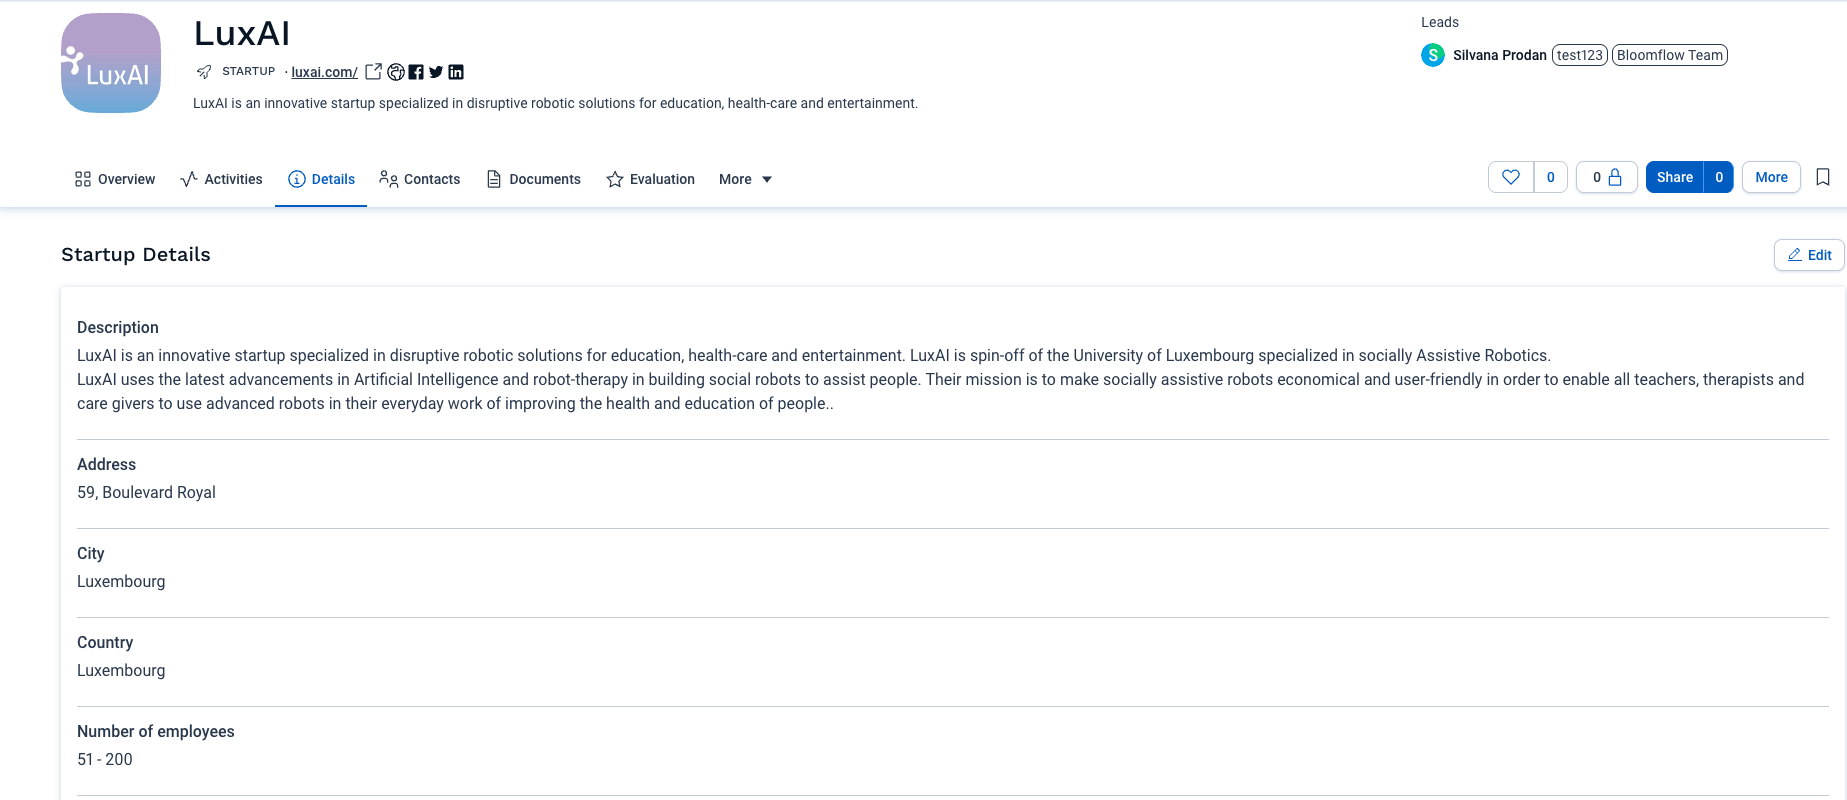Toggle the private lock counter button

click(x=1607, y=177)
